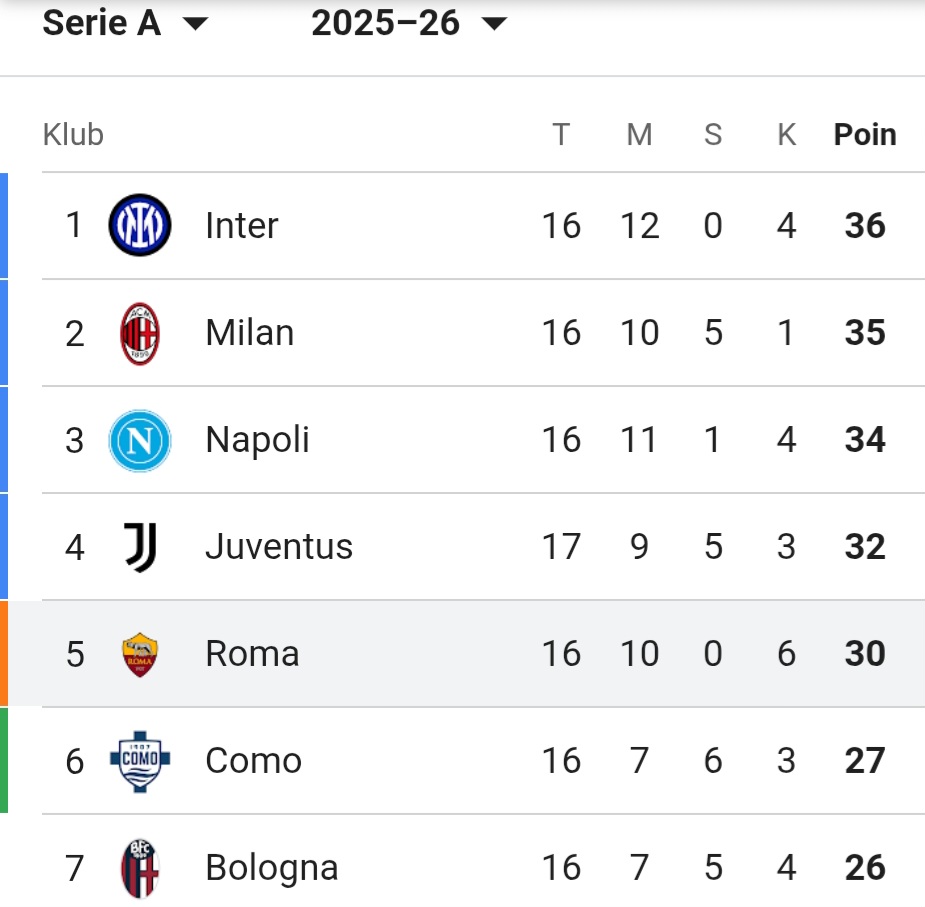Click the bold 36 points value for Inter
The image size is (925, 907).
click(x=863, y=225)
